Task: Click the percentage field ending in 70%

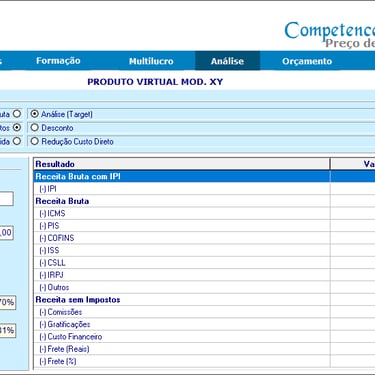Action: click(x=7, y=303)
